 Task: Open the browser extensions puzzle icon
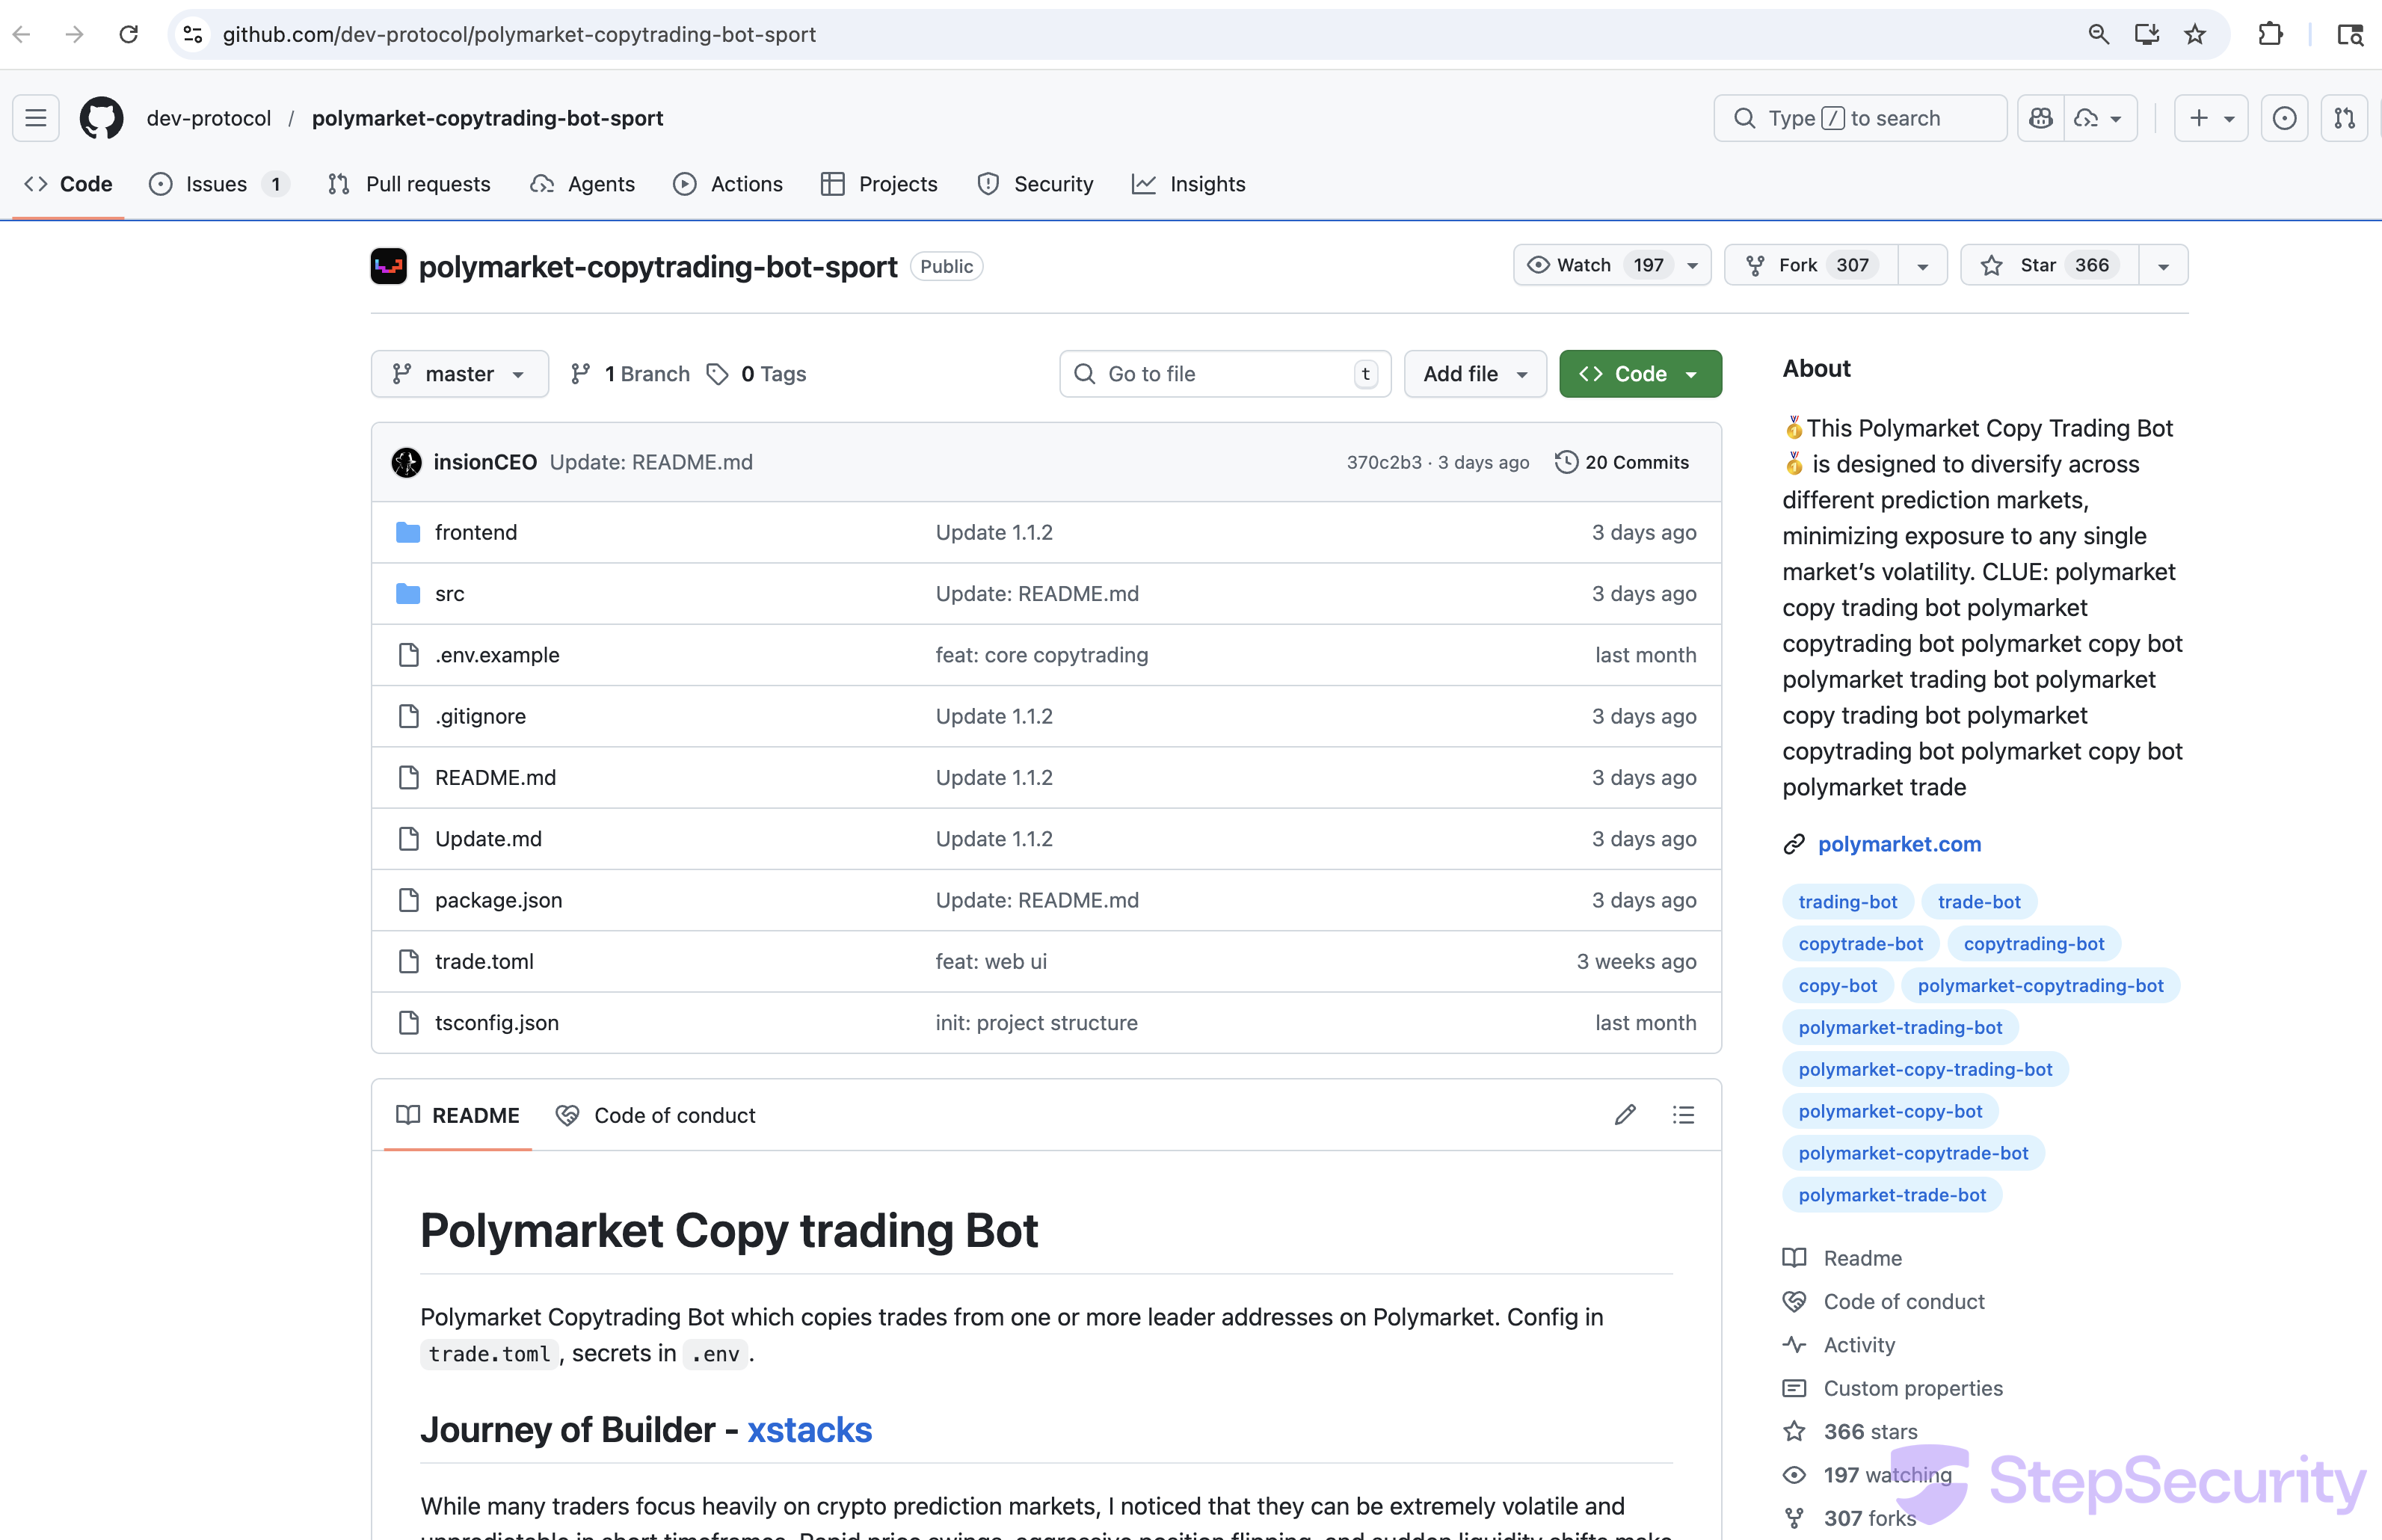(x=2270, y=35)
